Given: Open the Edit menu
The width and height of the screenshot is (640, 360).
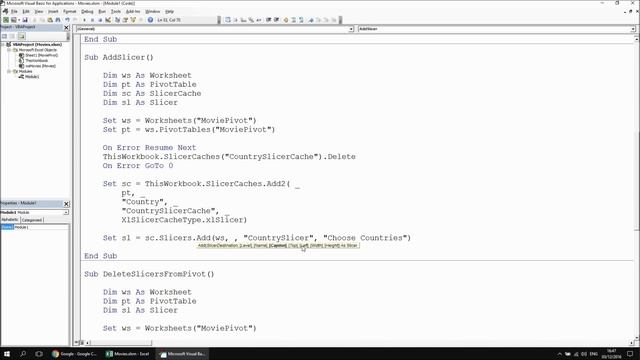Looking at the screenshot, I should (26, 11).
